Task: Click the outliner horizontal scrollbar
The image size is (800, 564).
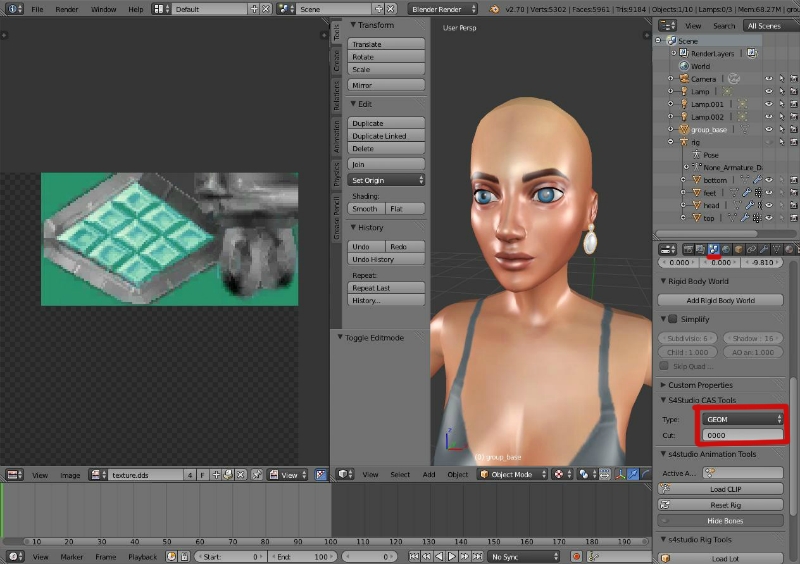Action: coord(706,233)
